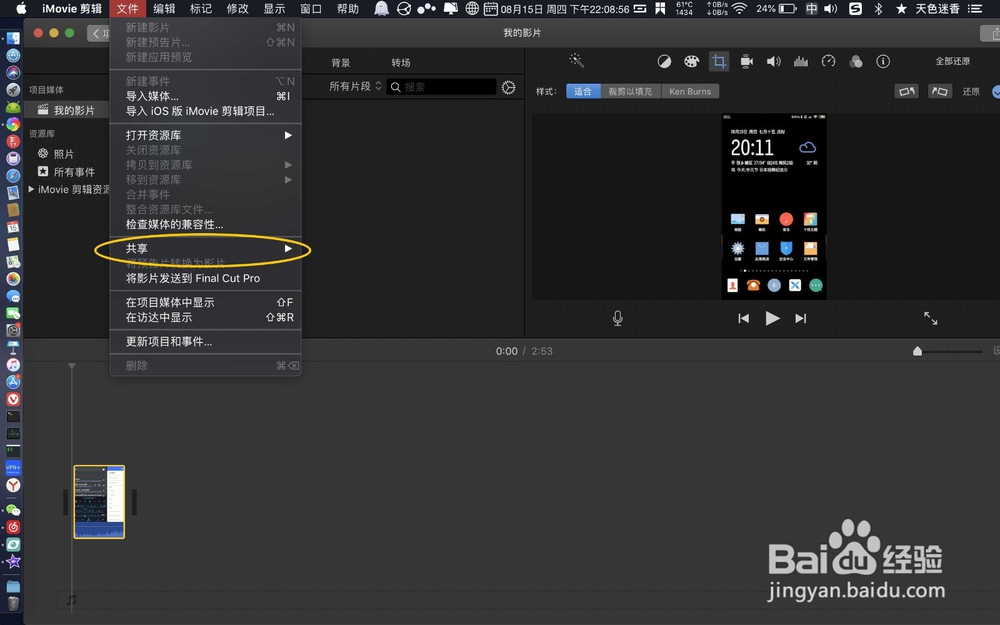Image resolution: width=1000 pixels, height=625 pixels.
Task: Enter fullscreen playback mode
Action: [x=930, y=318]
